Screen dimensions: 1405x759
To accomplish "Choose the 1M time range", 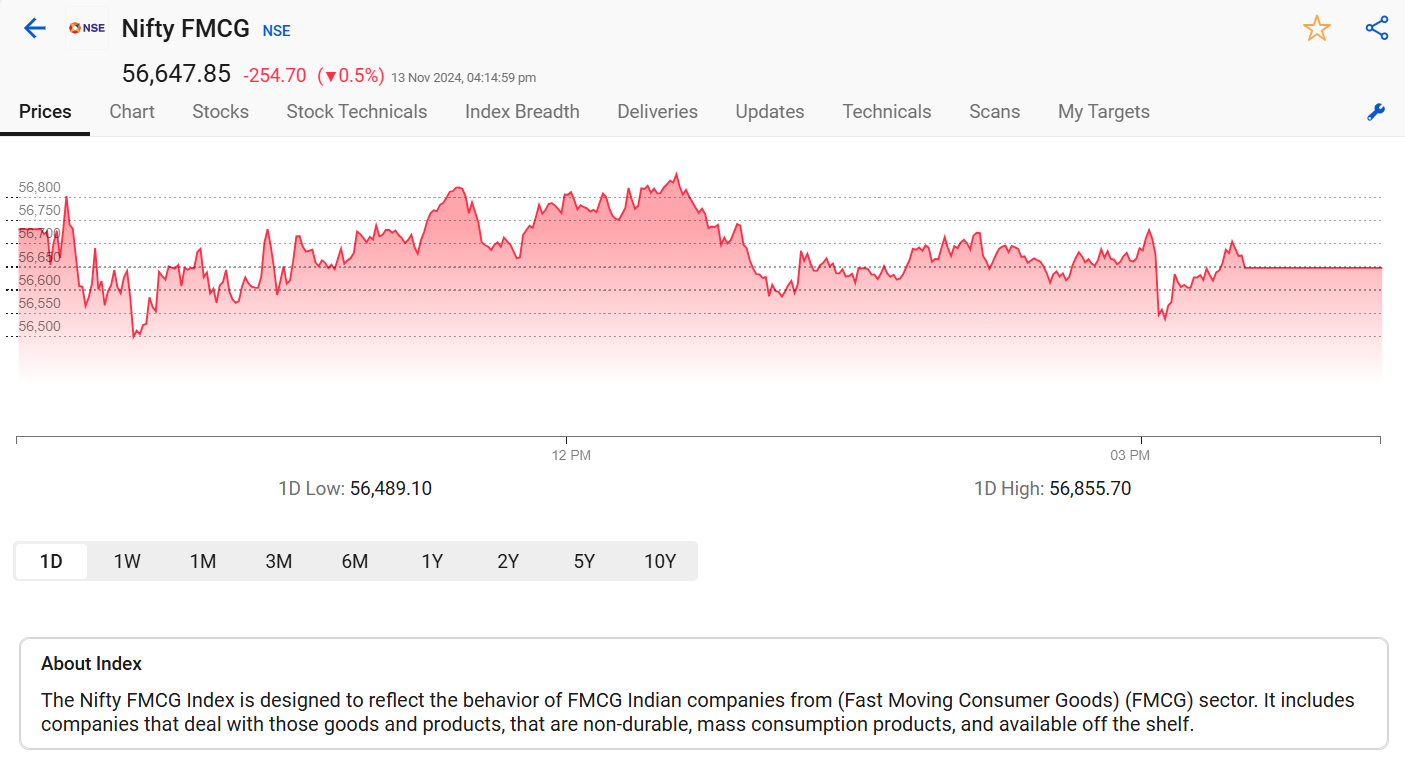I will click(203, 561).
